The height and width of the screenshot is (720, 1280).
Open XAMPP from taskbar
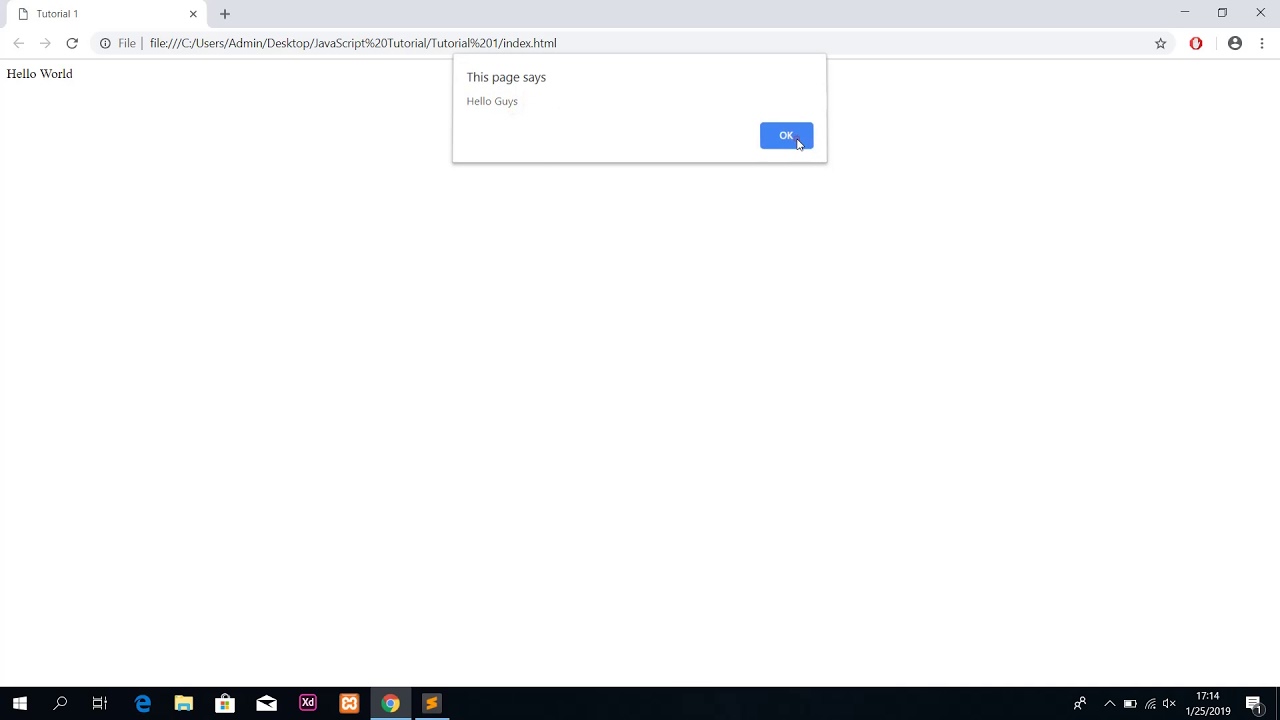point(349,704)
